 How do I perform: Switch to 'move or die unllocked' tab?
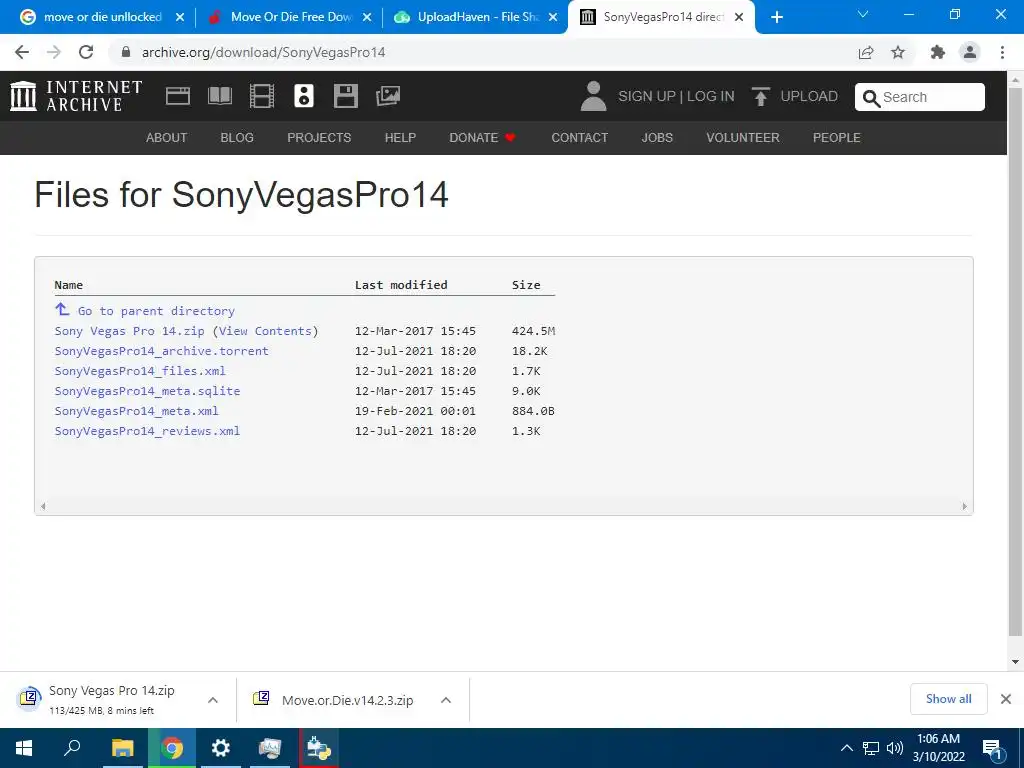point(102,18)
